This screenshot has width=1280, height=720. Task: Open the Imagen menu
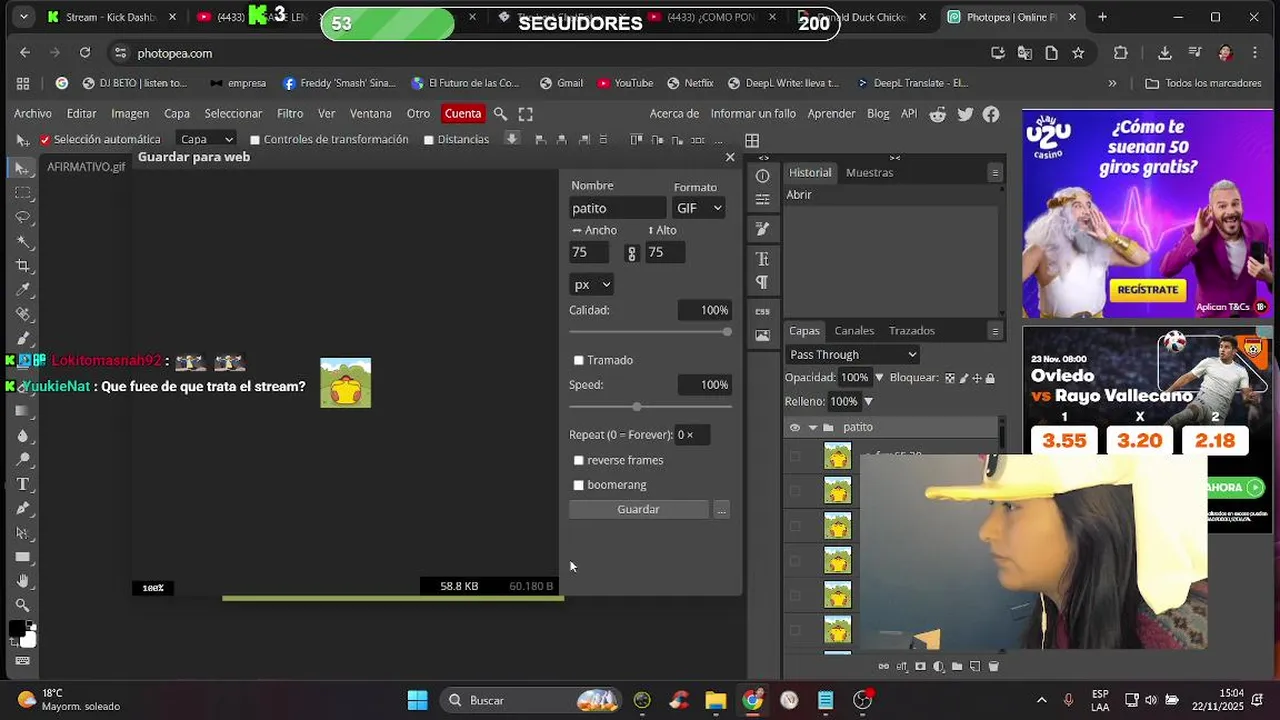[x=130, y=114]
